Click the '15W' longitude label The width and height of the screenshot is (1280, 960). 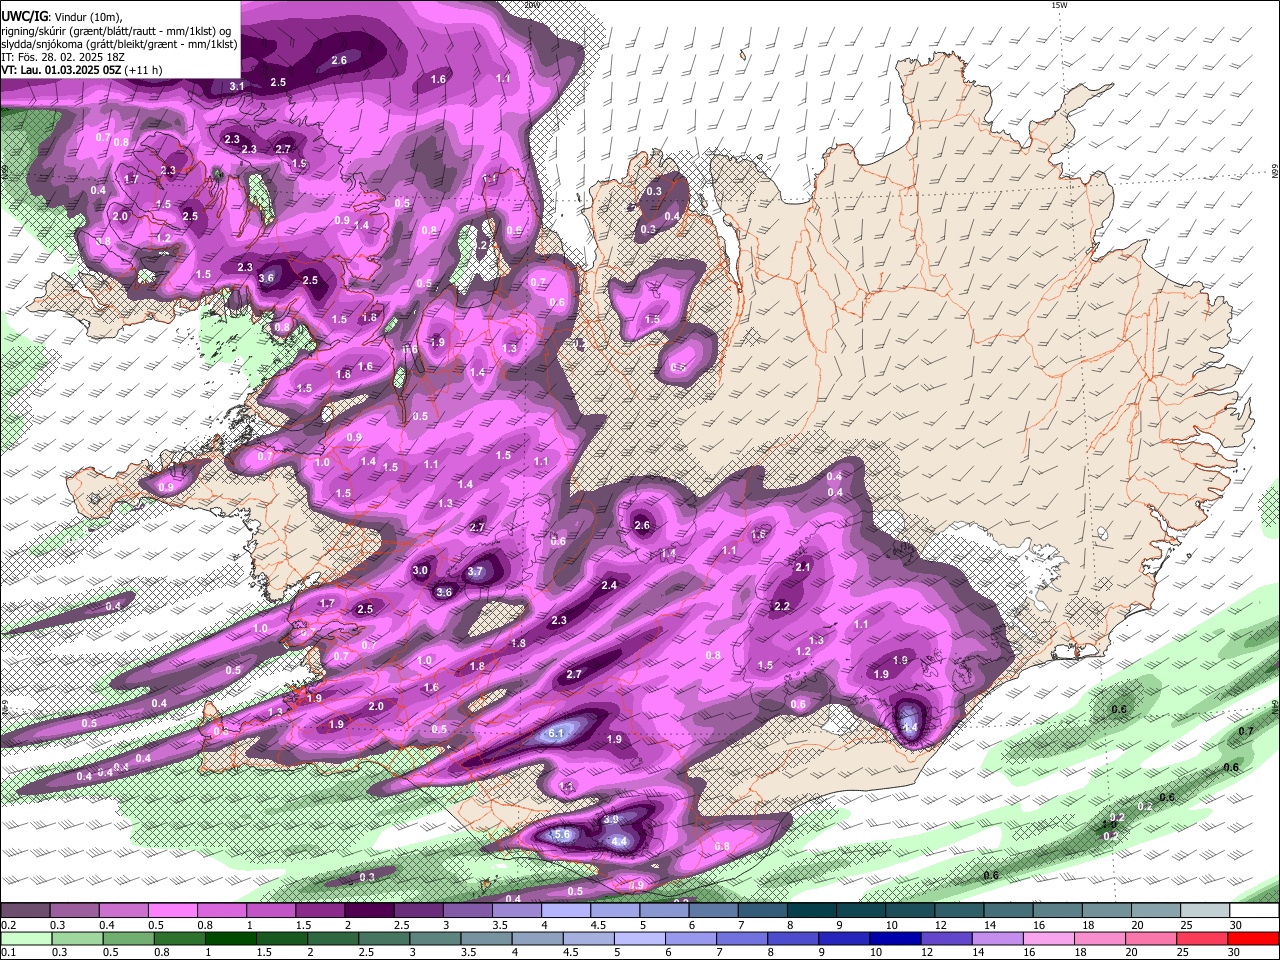point(1059,5)
